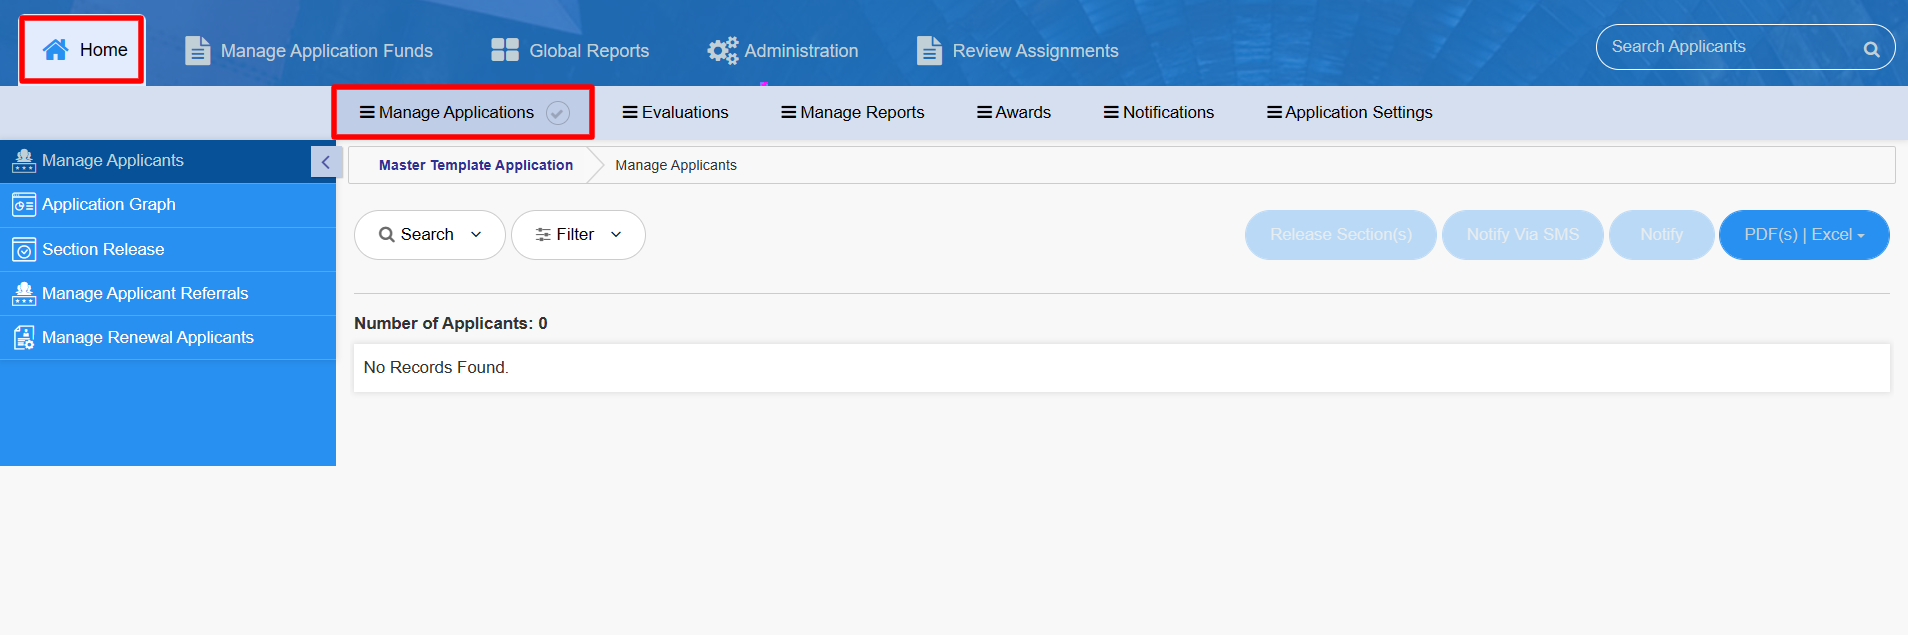Collapse the left sidebar with the chevron
1908x635 pixels.
point(325,162)
